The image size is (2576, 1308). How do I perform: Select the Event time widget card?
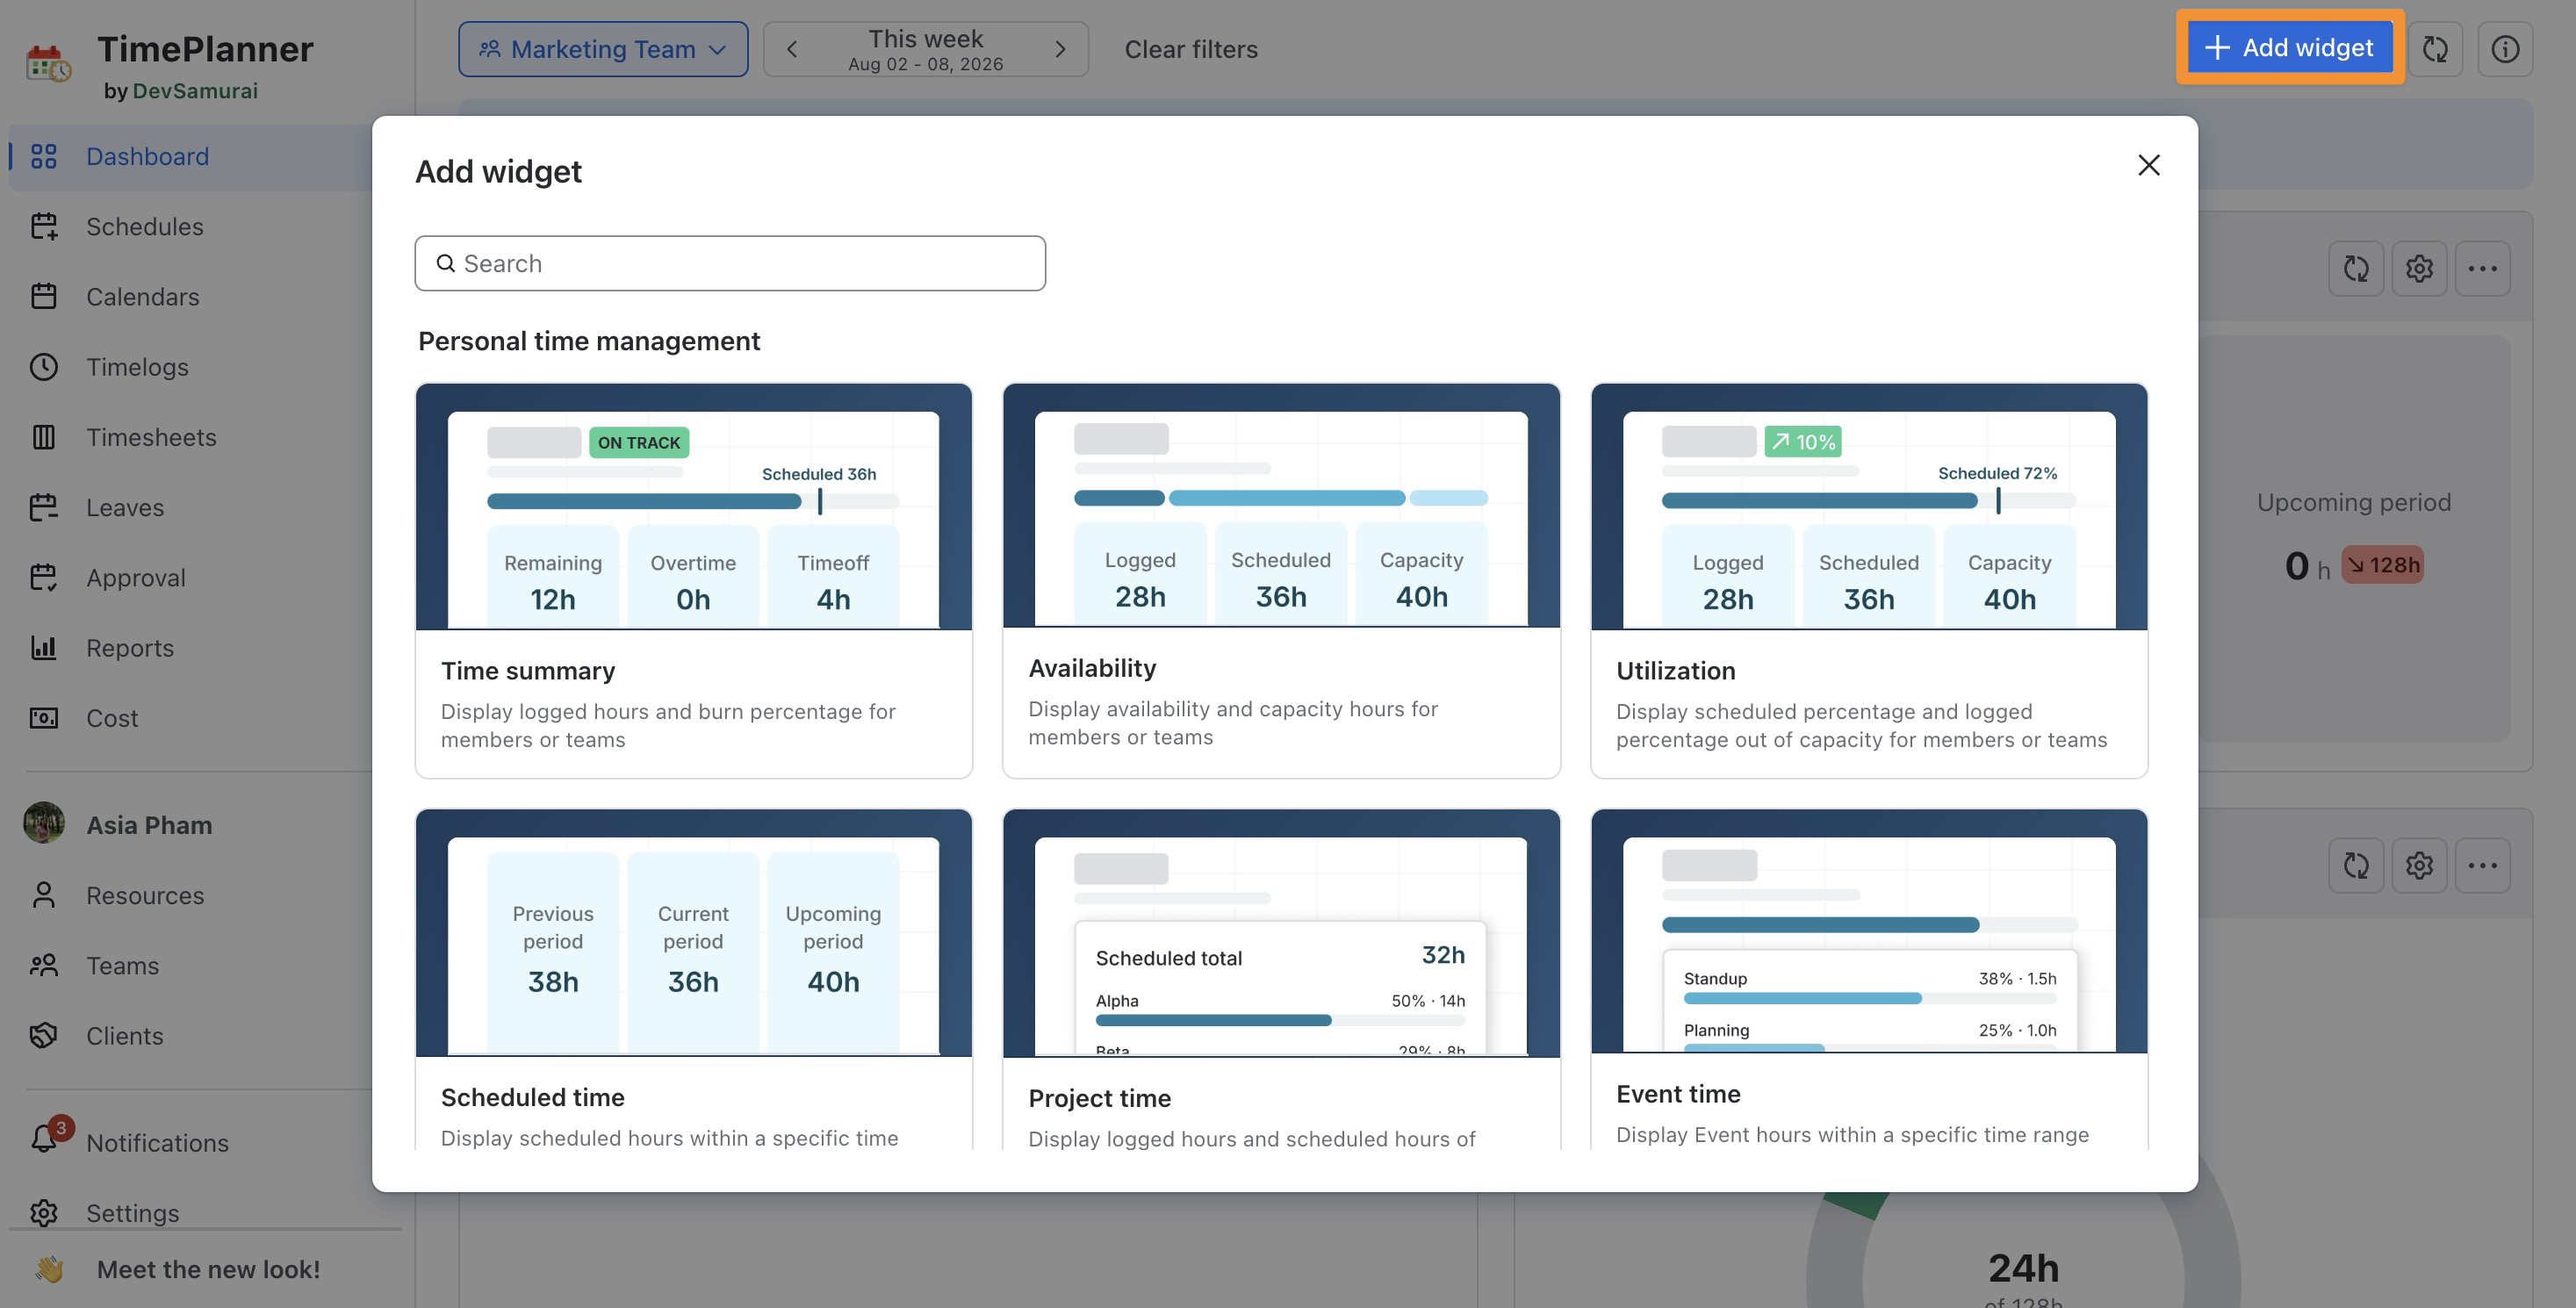(x=1869, y=979)
